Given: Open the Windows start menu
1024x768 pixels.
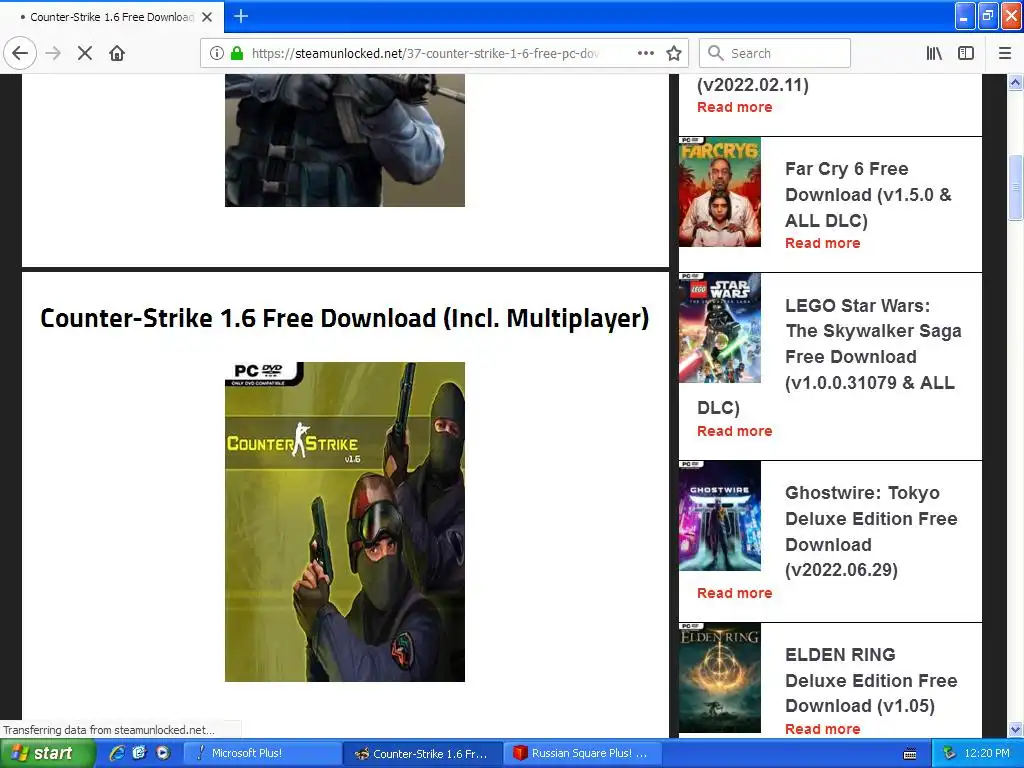Looking at the screenshot, I should pyautogui.click(x=47, y=753).
